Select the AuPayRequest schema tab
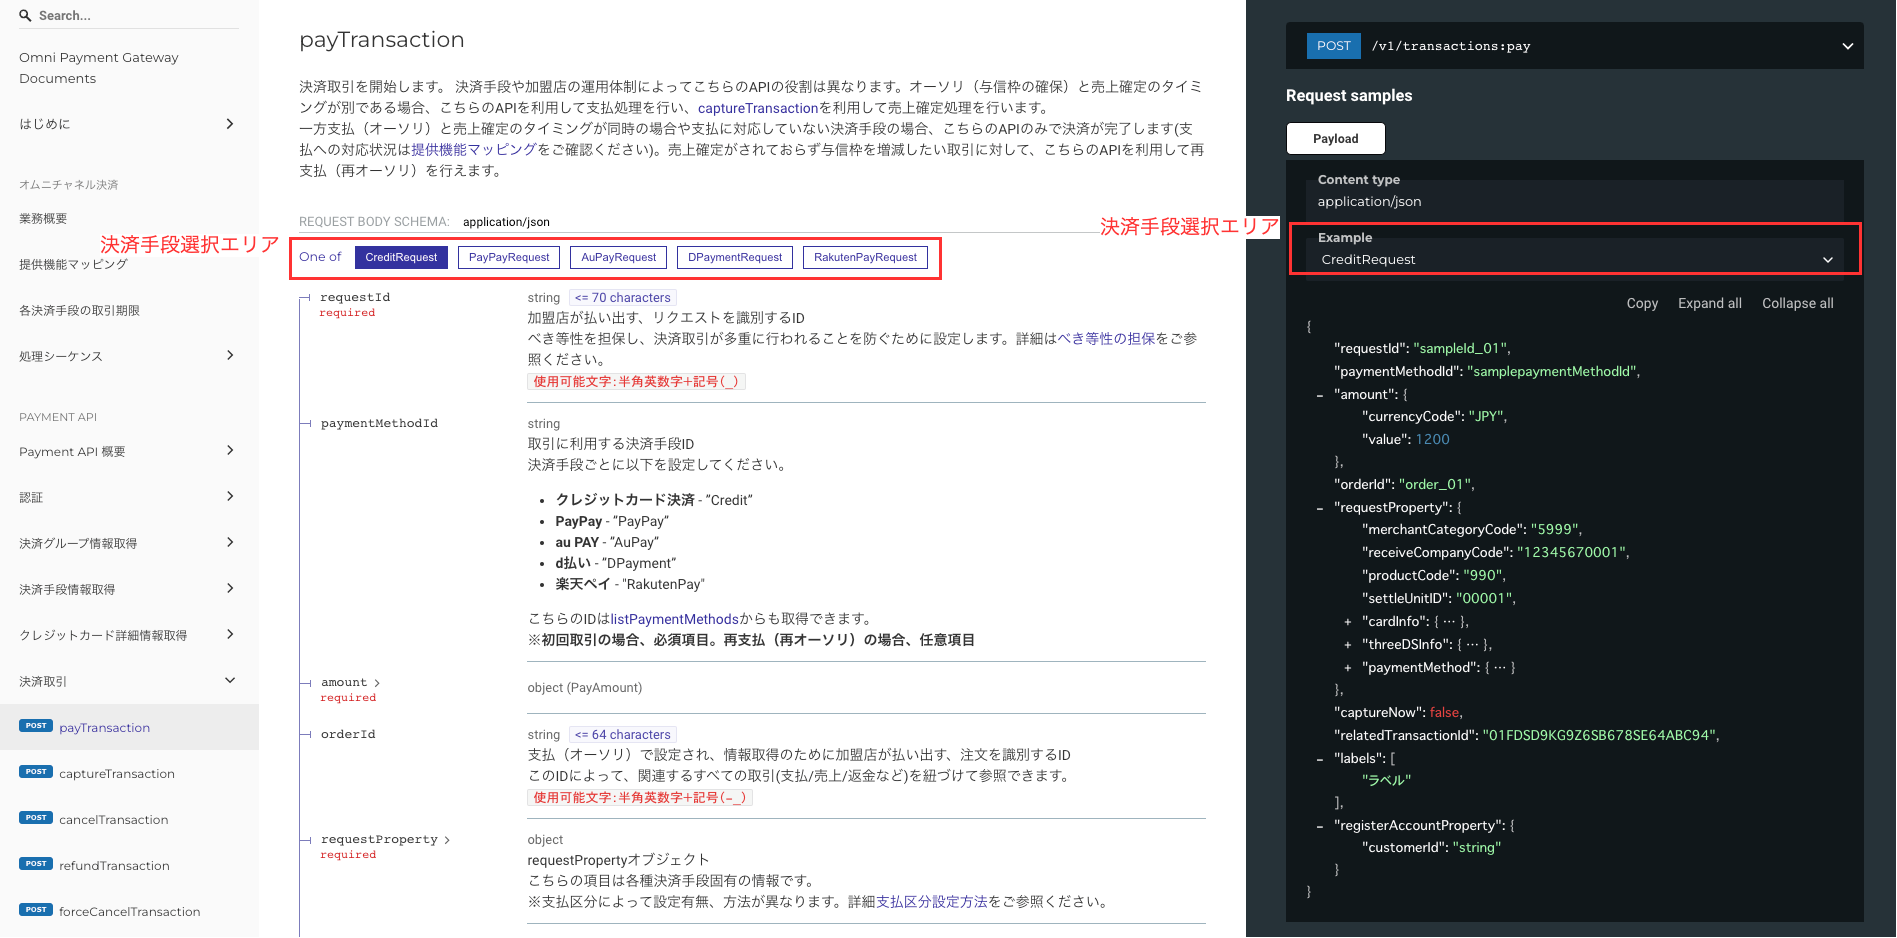Viewport: 1897px width, 938px height. click(x=619, y=258)
